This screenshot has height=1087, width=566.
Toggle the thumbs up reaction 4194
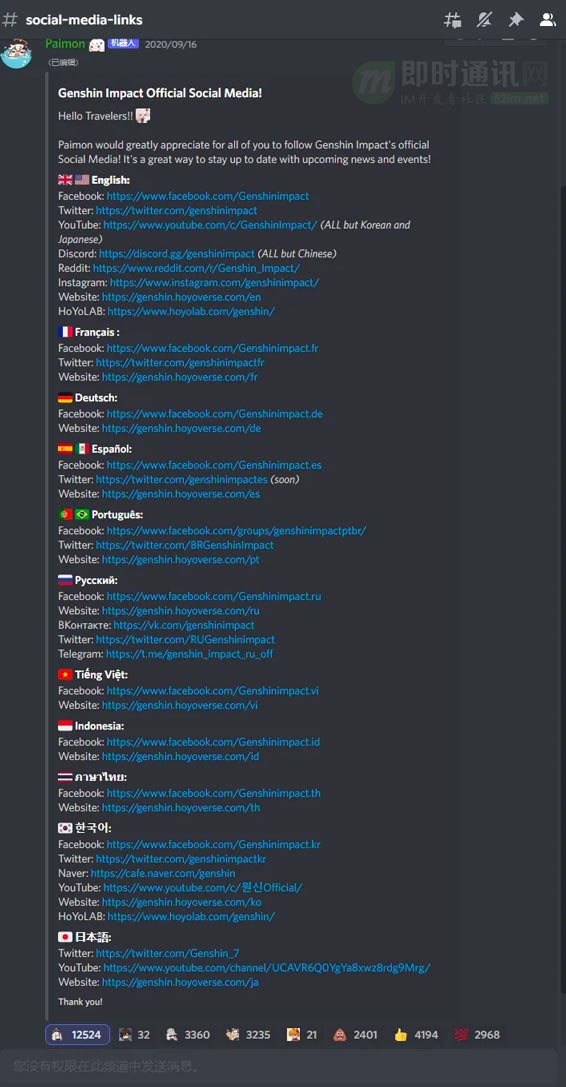415,1034
